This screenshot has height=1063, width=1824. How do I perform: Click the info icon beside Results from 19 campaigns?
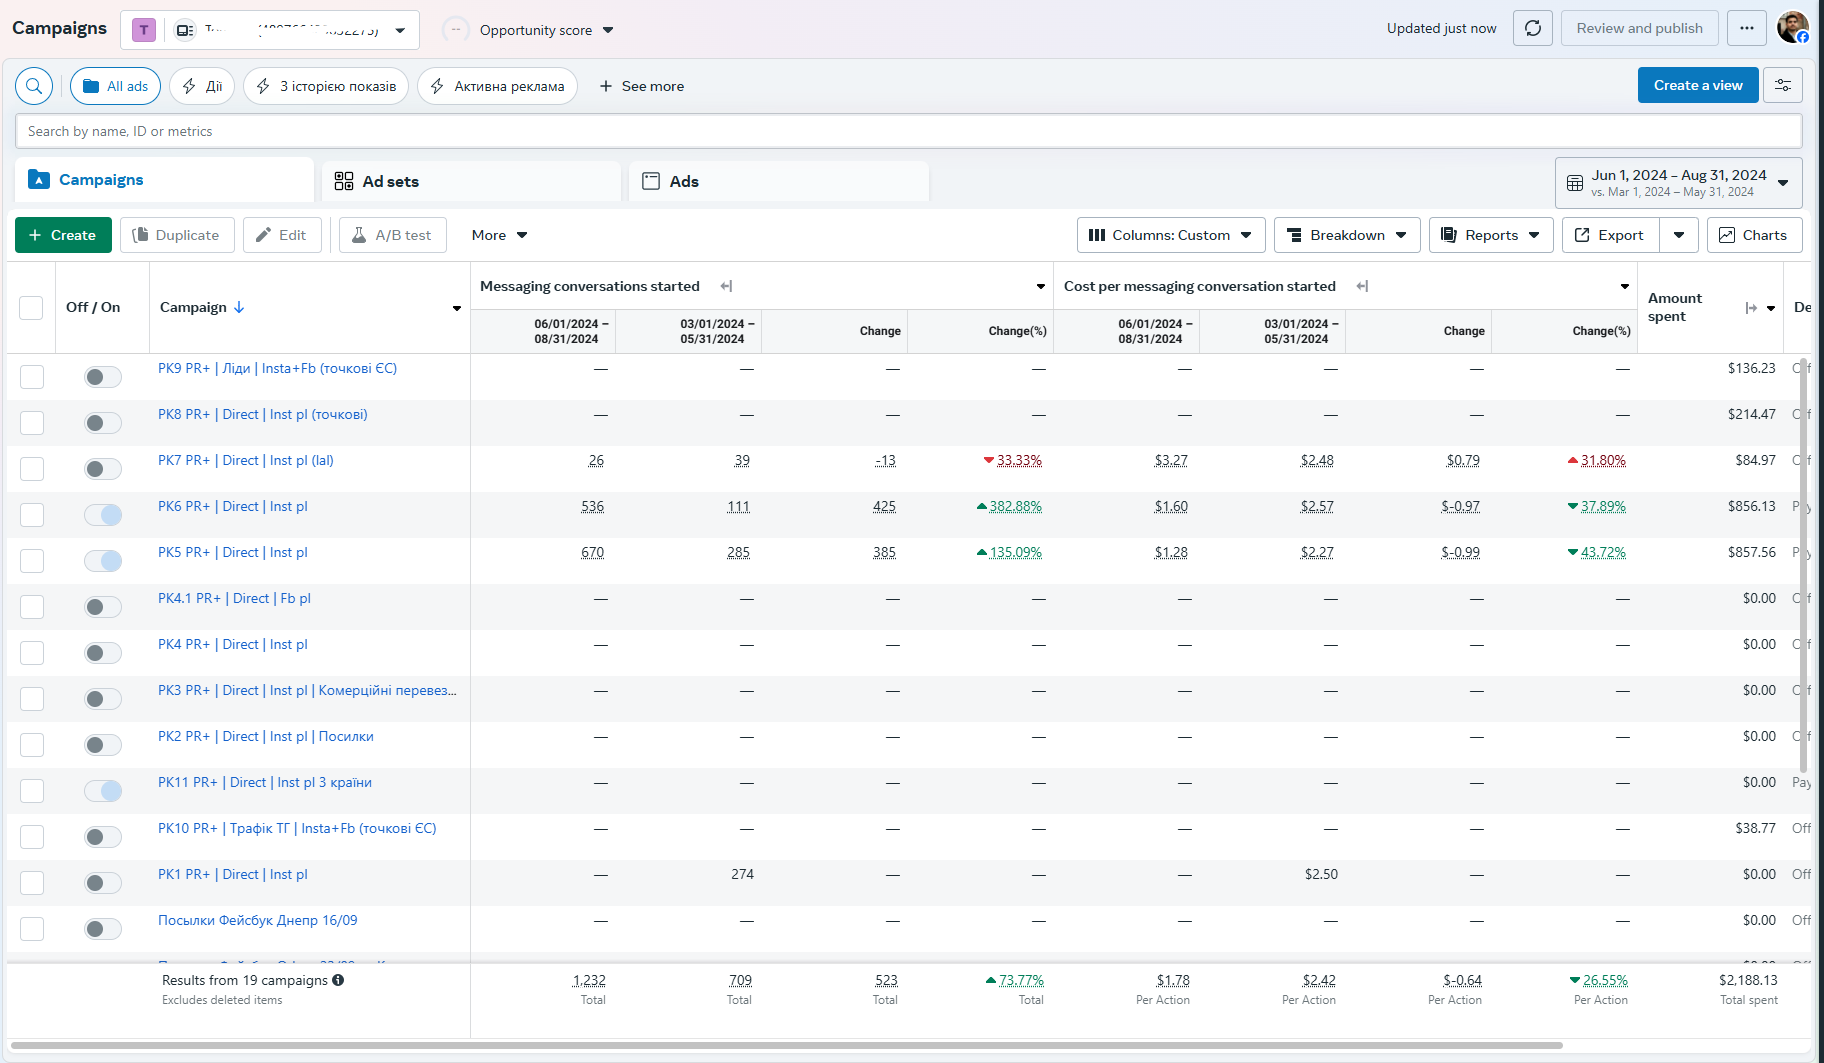coord(338,980)
